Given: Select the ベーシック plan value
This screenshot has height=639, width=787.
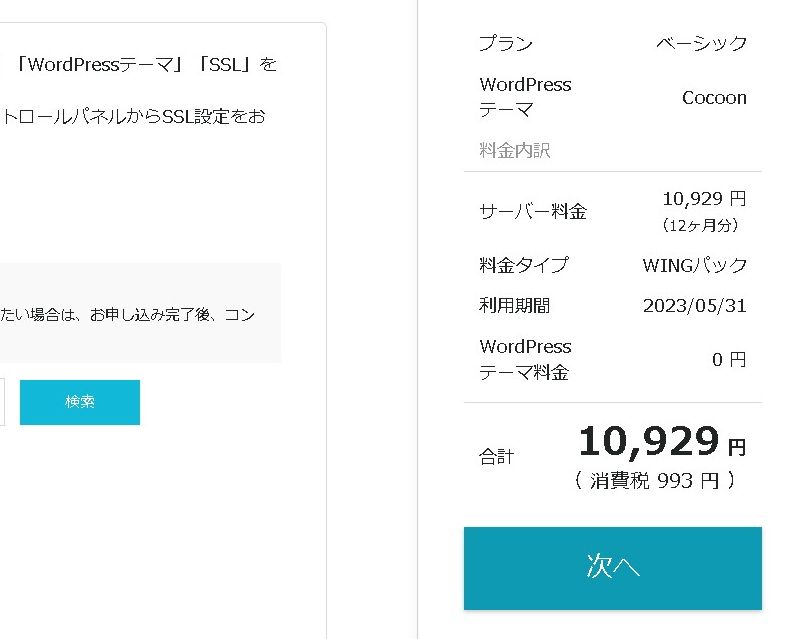Looking at the screenshot, I should click(701, 44).
